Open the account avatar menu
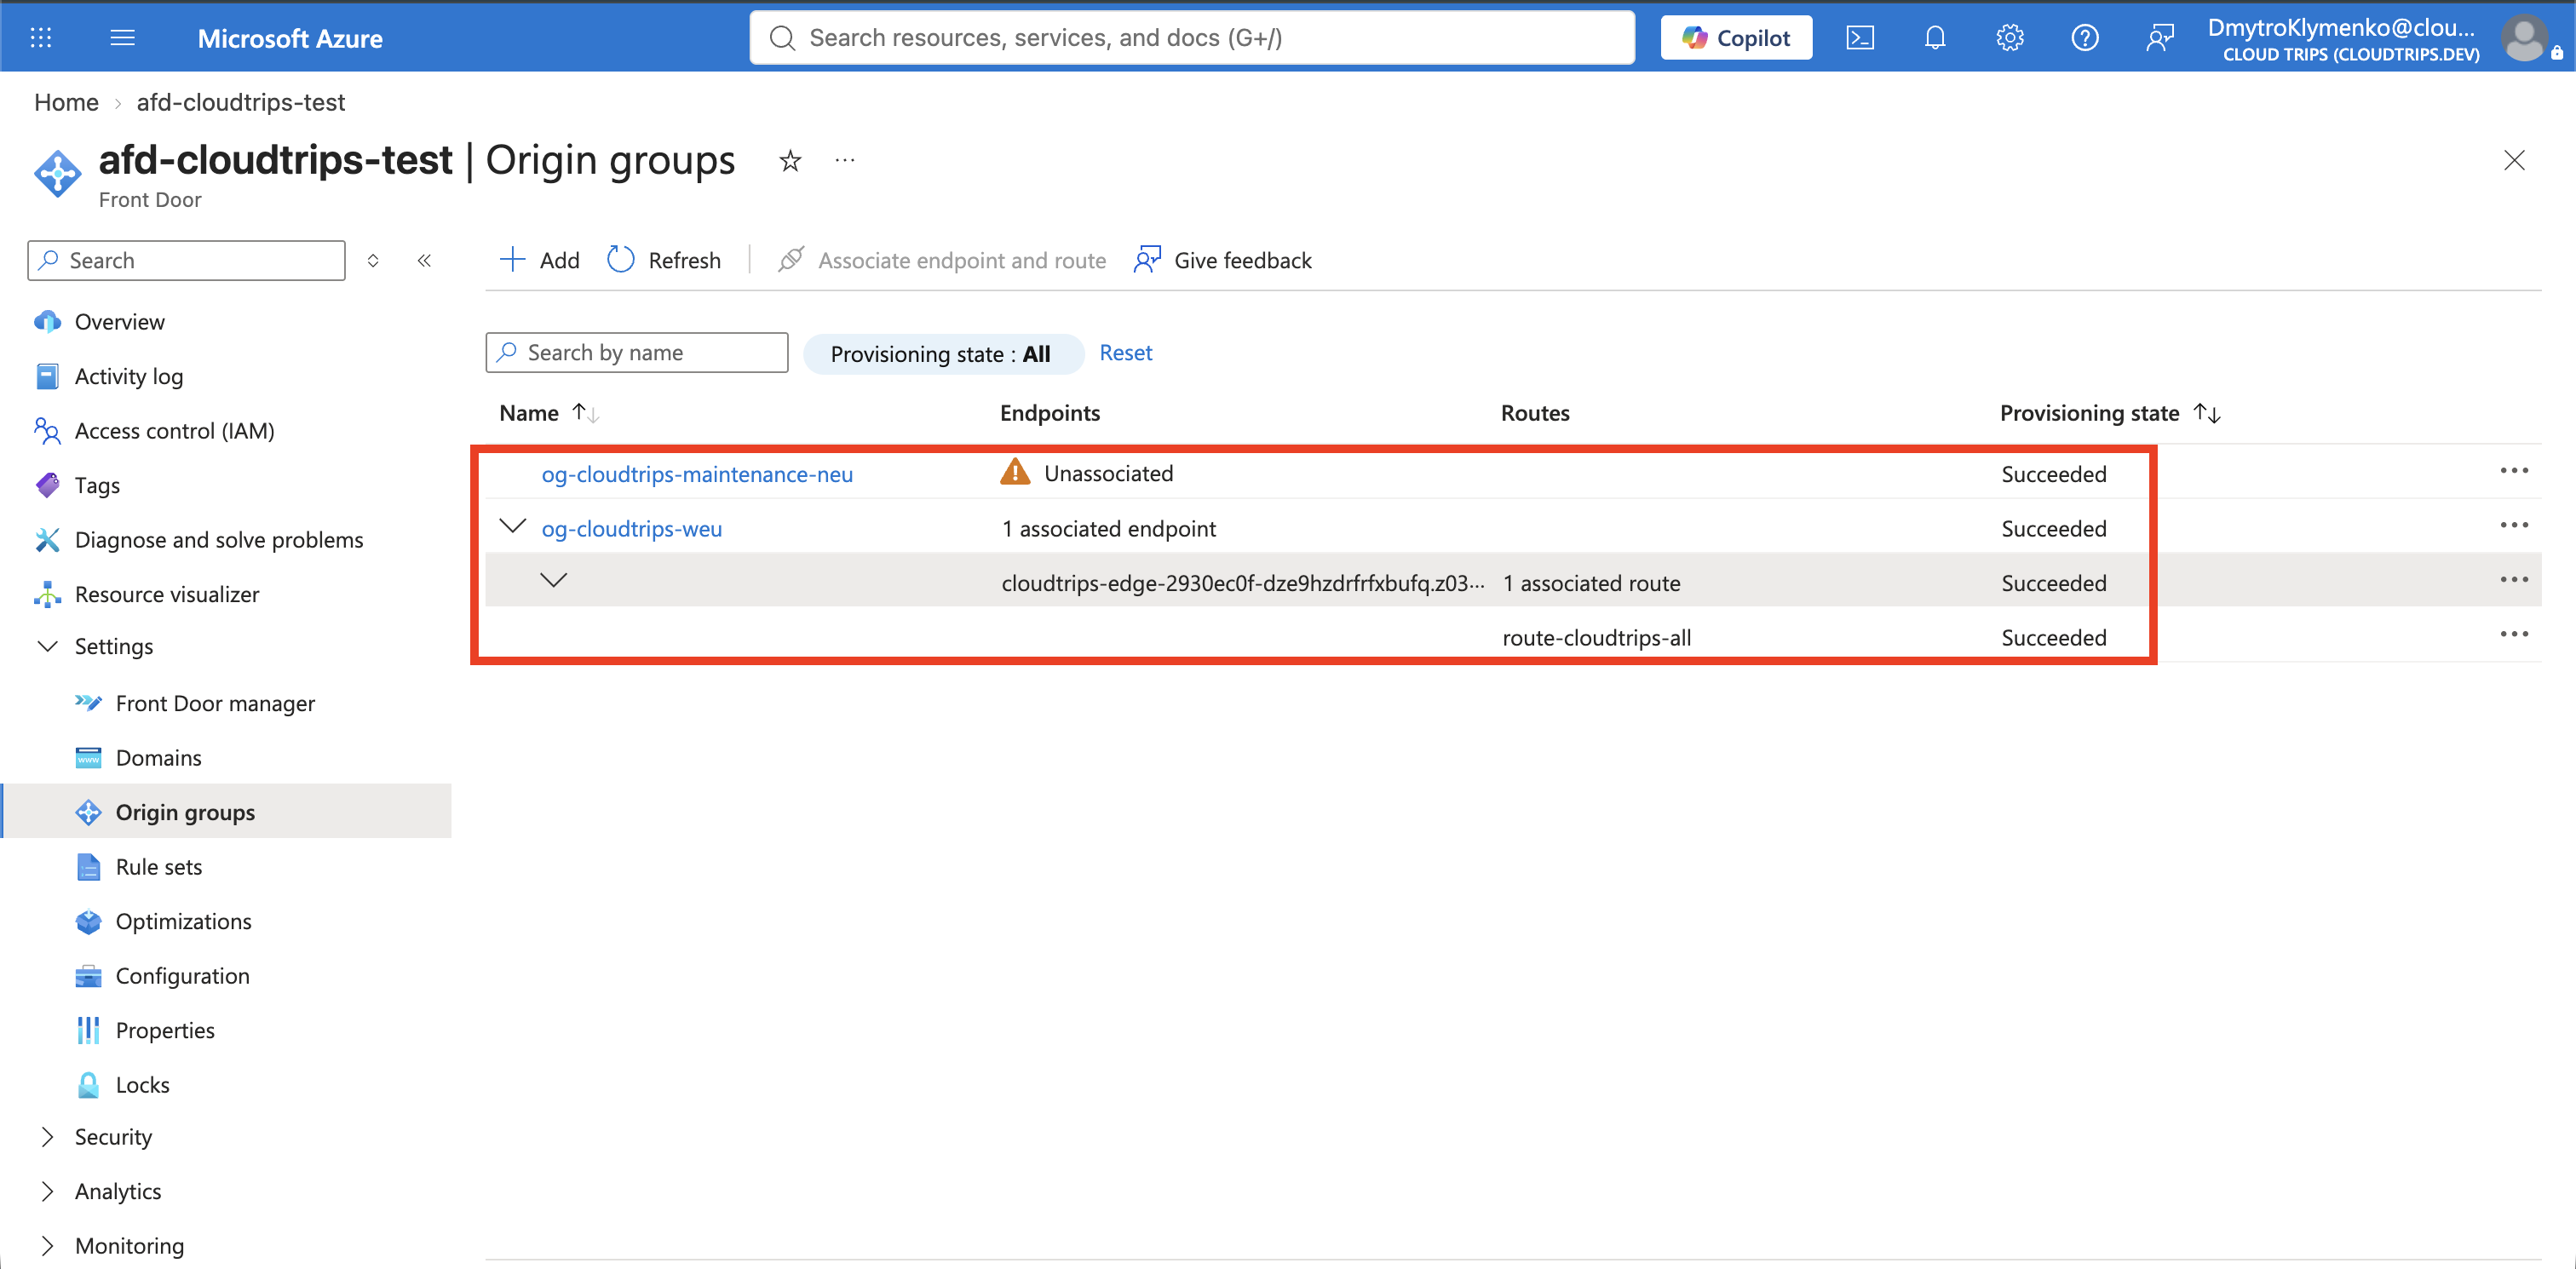This screenshot has width=2576, height=1269. 2525,38
